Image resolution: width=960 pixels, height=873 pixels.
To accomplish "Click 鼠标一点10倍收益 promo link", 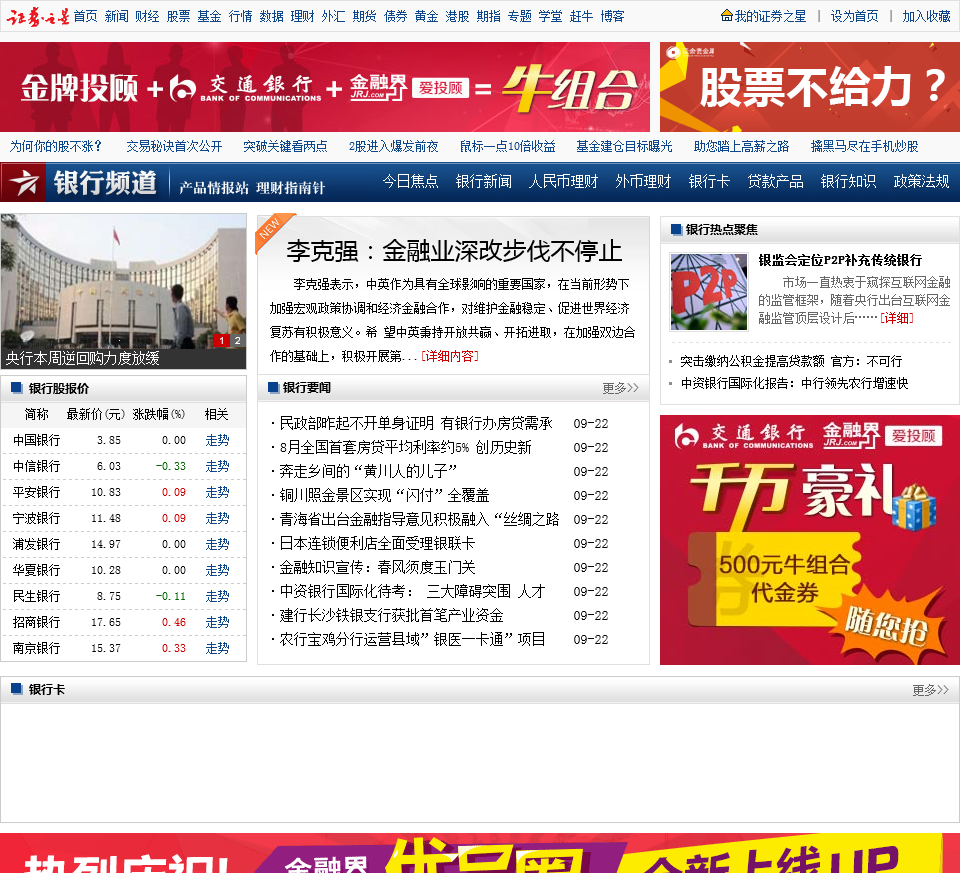I will [x=508, y=146].
